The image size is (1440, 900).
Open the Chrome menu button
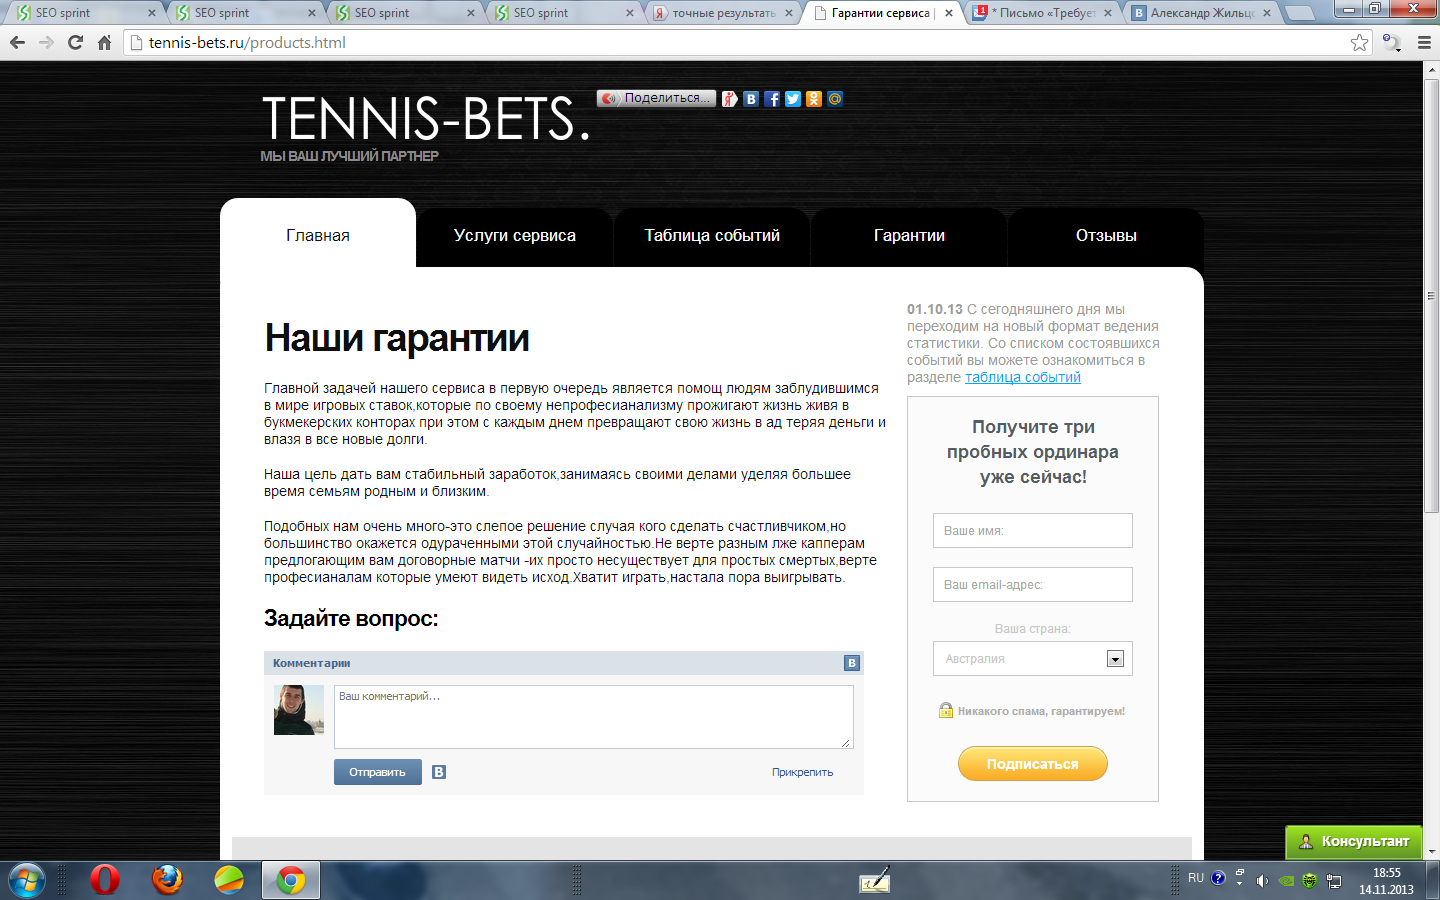click(x=1424, y=43)
